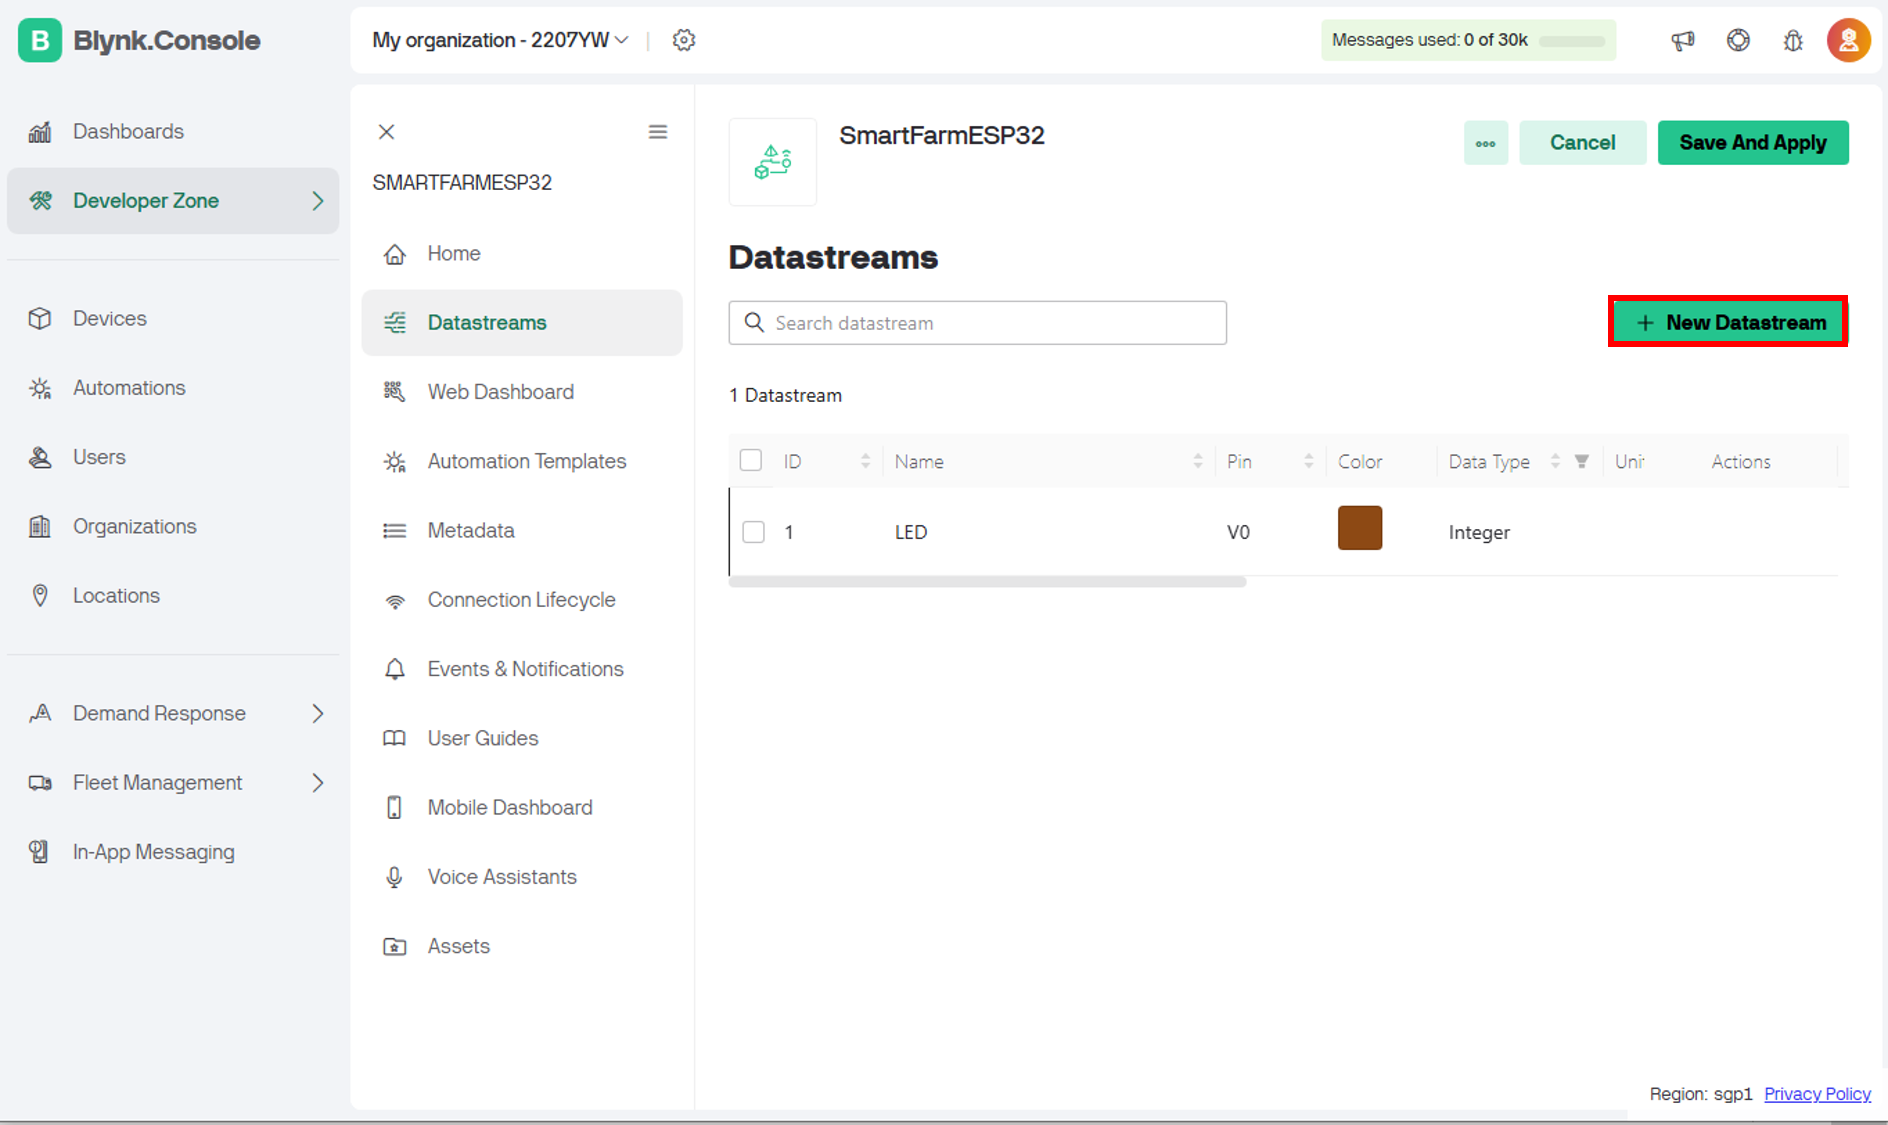The image size is (1888, 1125).
Task: Open help lifebuoy icon
Action: tap(1738, 40)
